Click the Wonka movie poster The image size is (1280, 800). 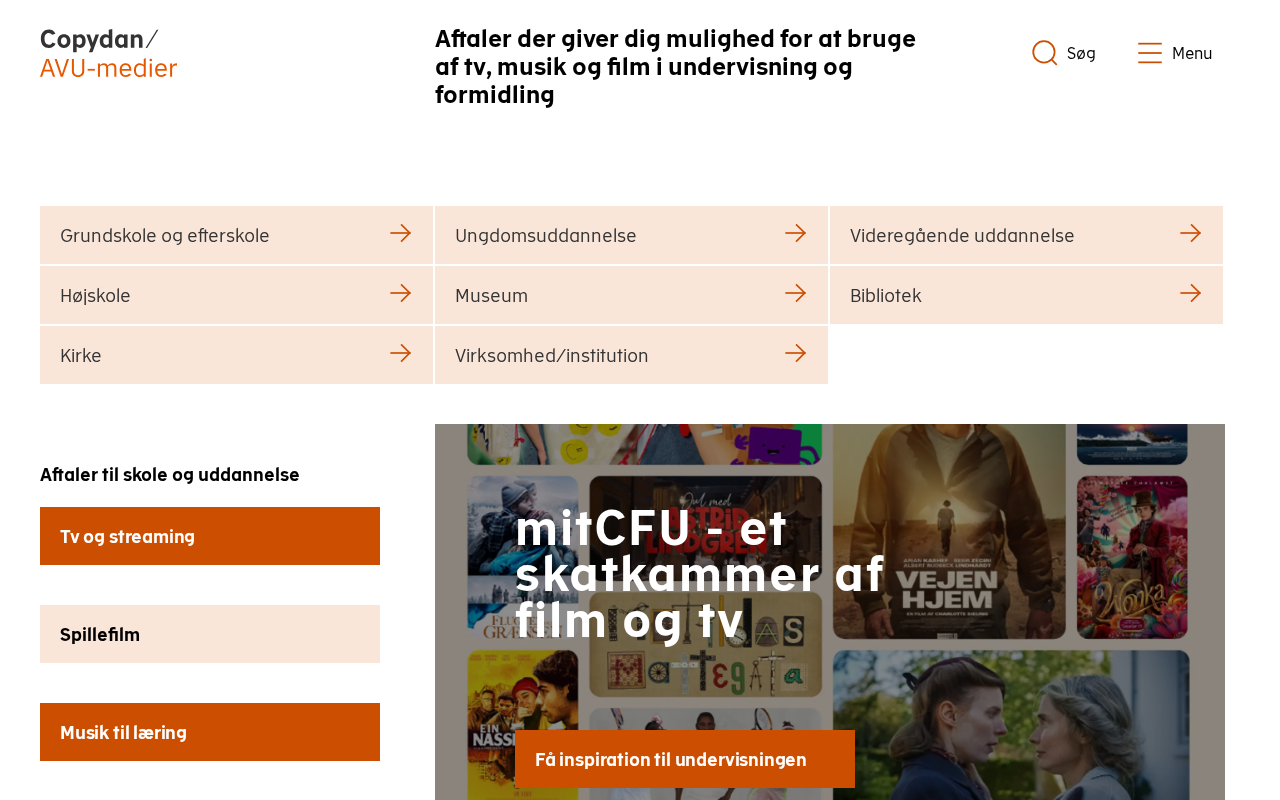pos(1132,557)
